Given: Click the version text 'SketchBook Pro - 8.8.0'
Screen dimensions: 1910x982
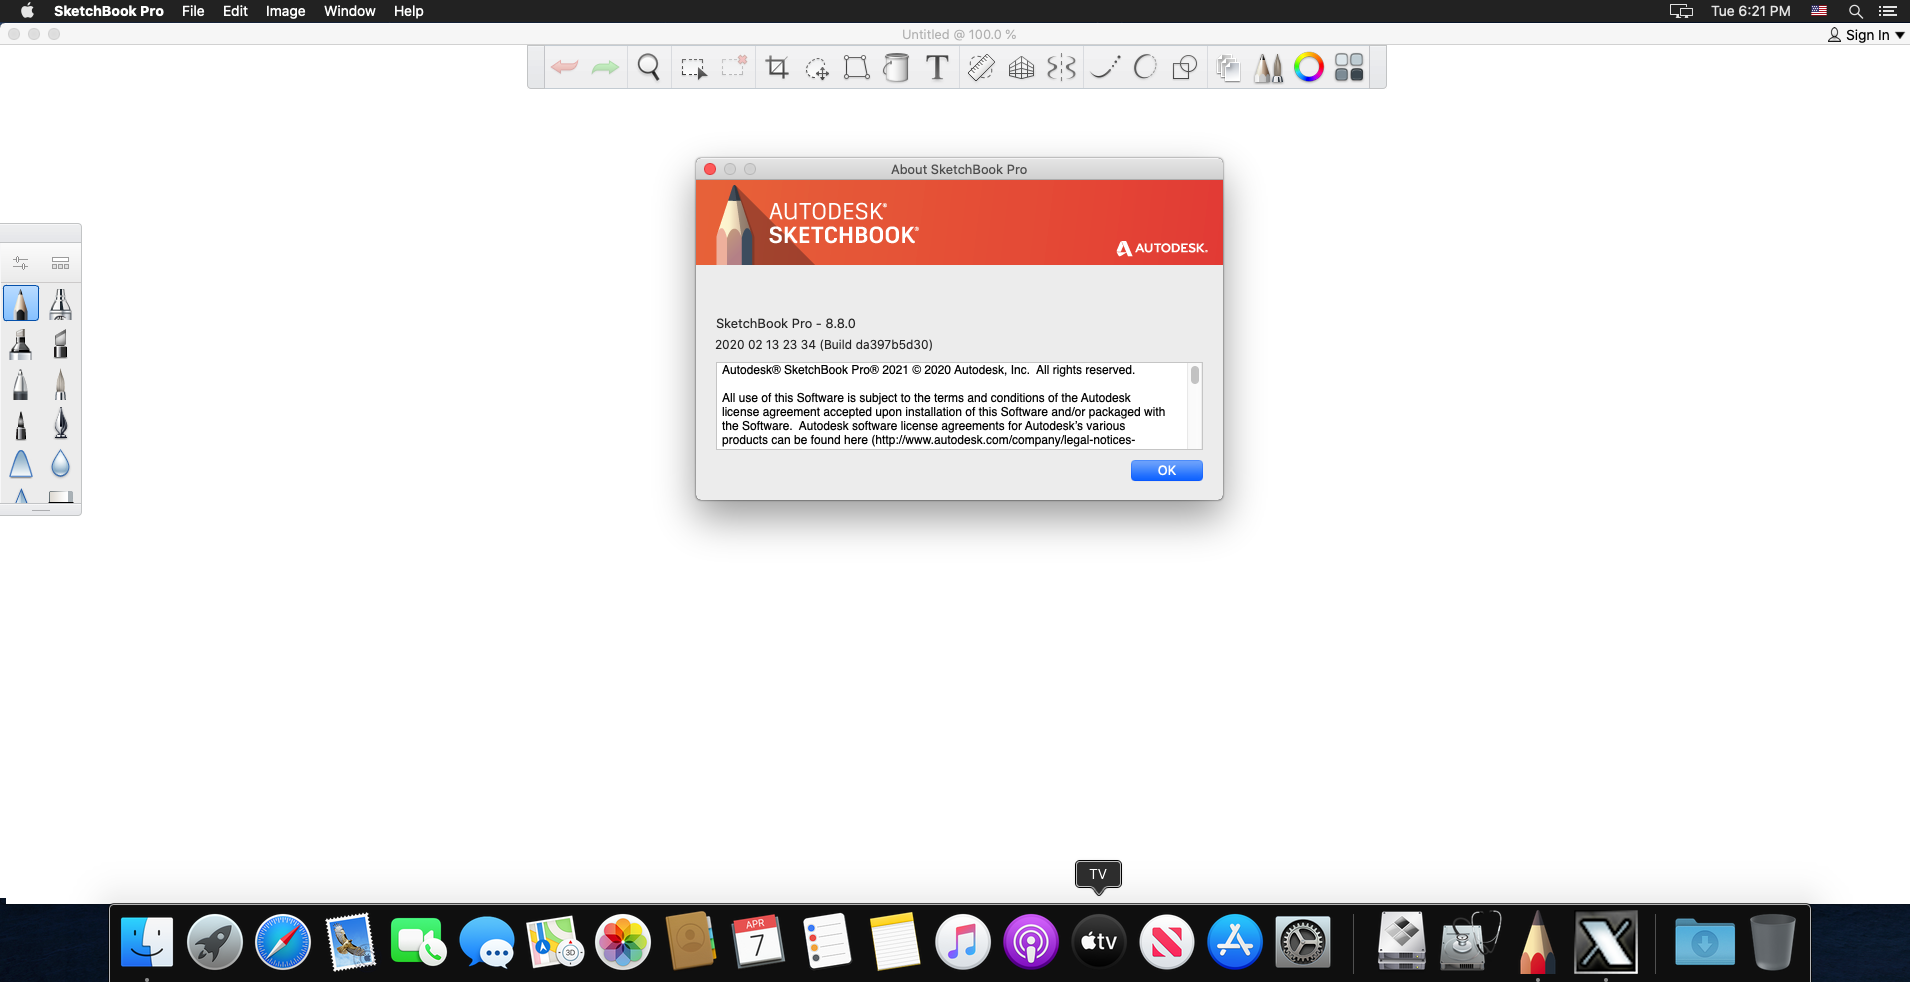Looking at the screenshot, I should pyautogui.click(x=785, y=323).
